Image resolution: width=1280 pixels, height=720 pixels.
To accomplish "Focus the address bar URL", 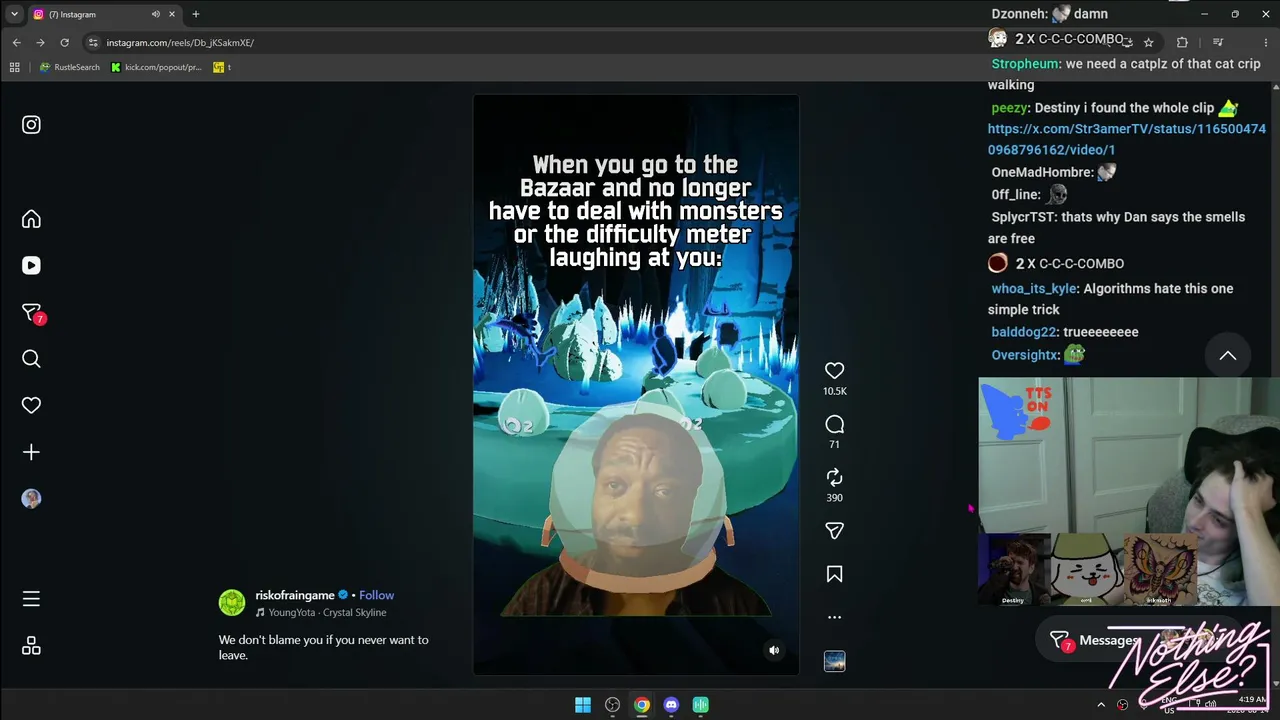I will tap(180, 43).
